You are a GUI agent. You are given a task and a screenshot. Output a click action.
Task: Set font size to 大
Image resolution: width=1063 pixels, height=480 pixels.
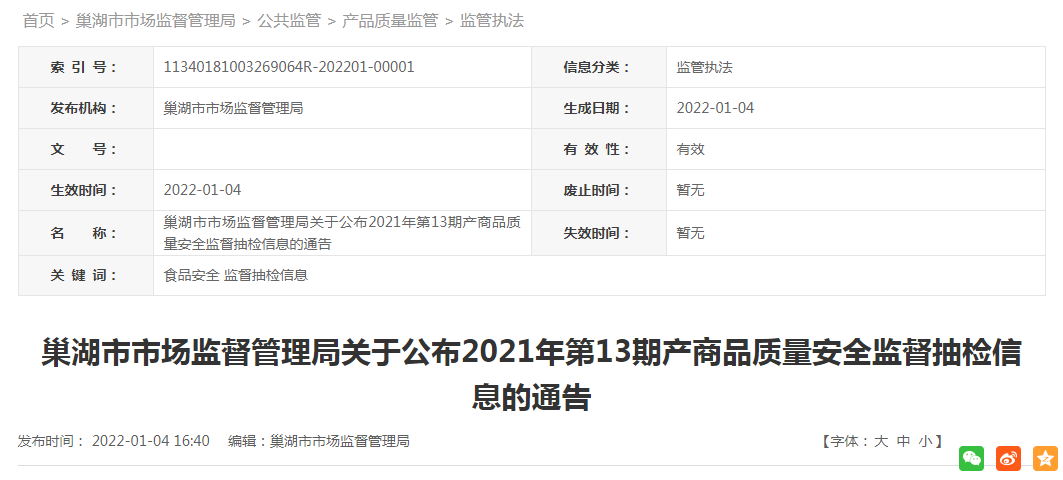tap(881, 441)
